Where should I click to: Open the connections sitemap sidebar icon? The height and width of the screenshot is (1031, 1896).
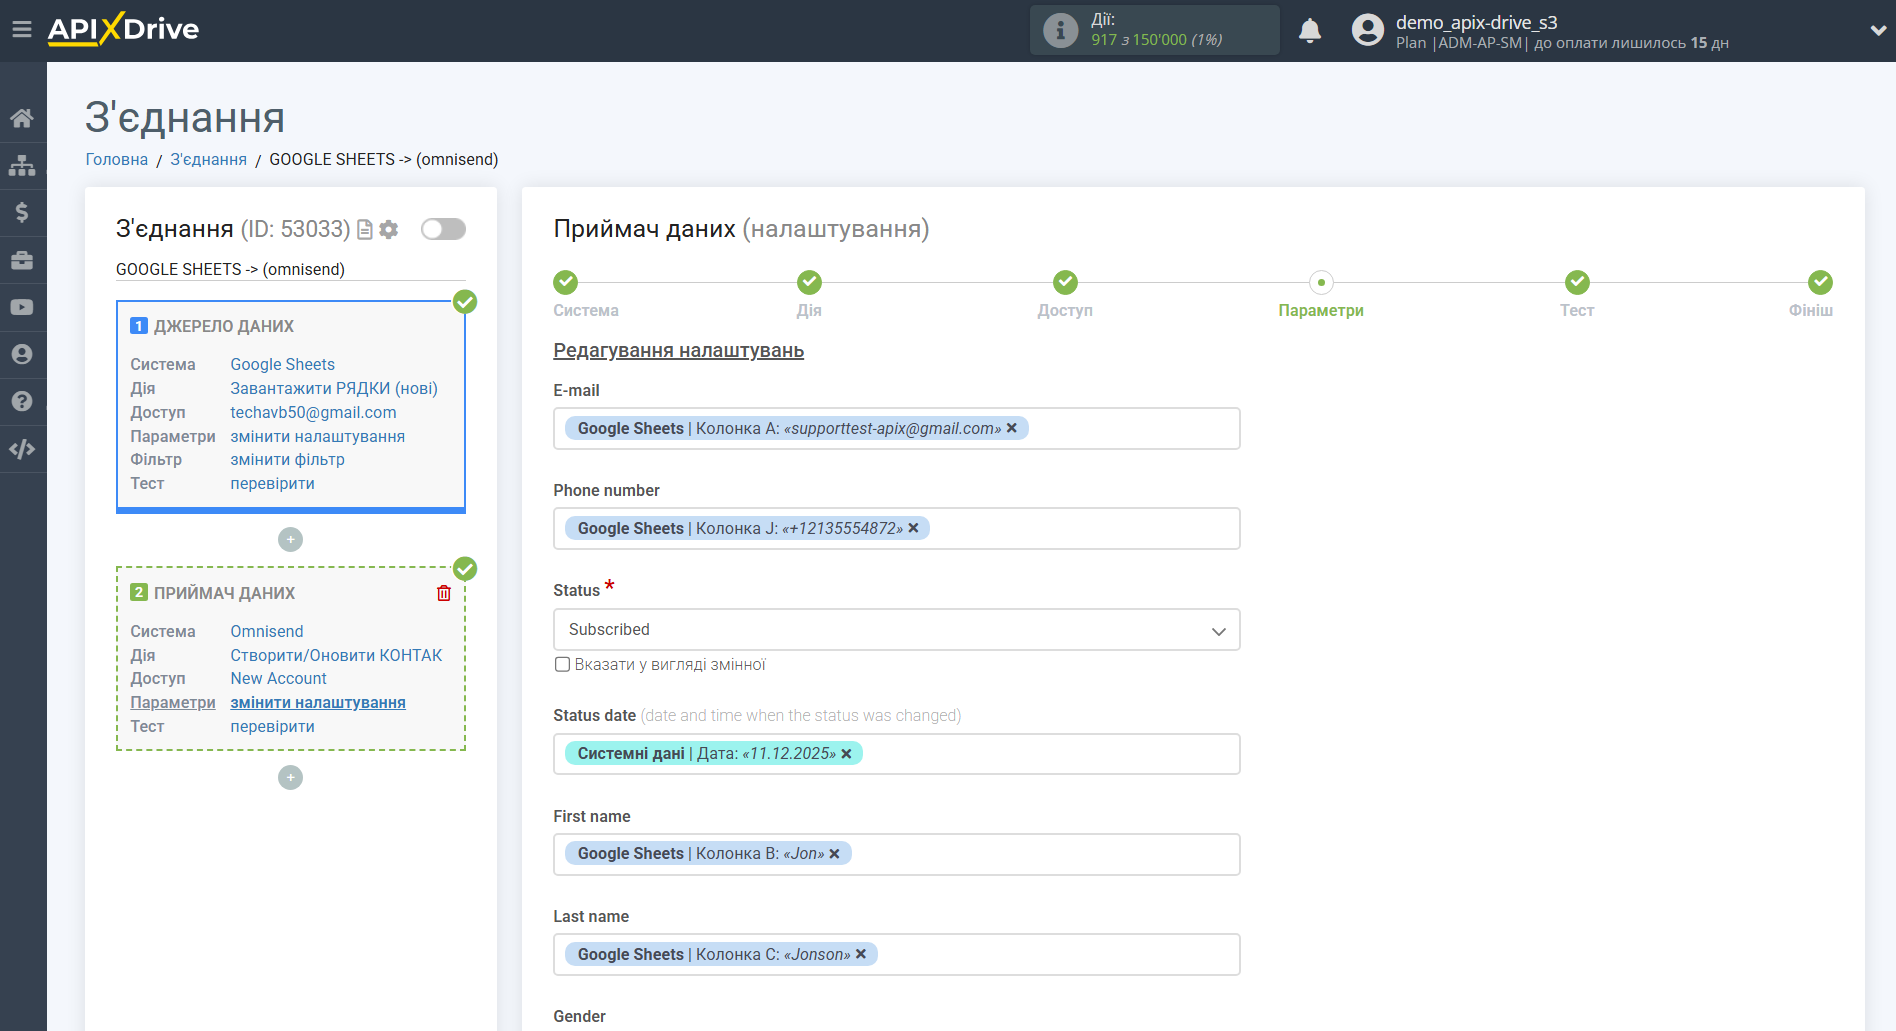pos(22,165)
